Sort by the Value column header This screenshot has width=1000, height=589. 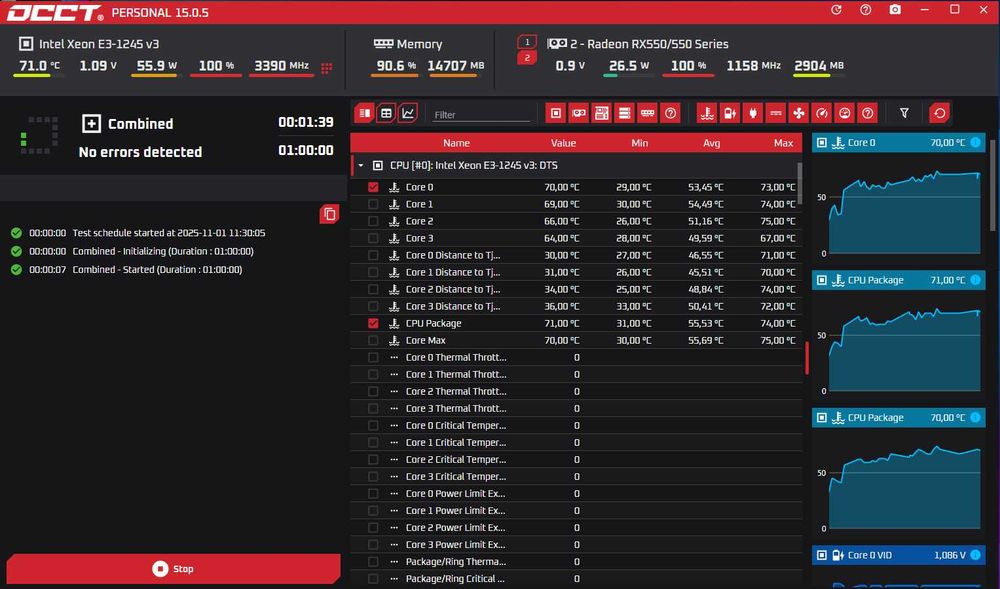pyautogui.click(x=563, y=143)
